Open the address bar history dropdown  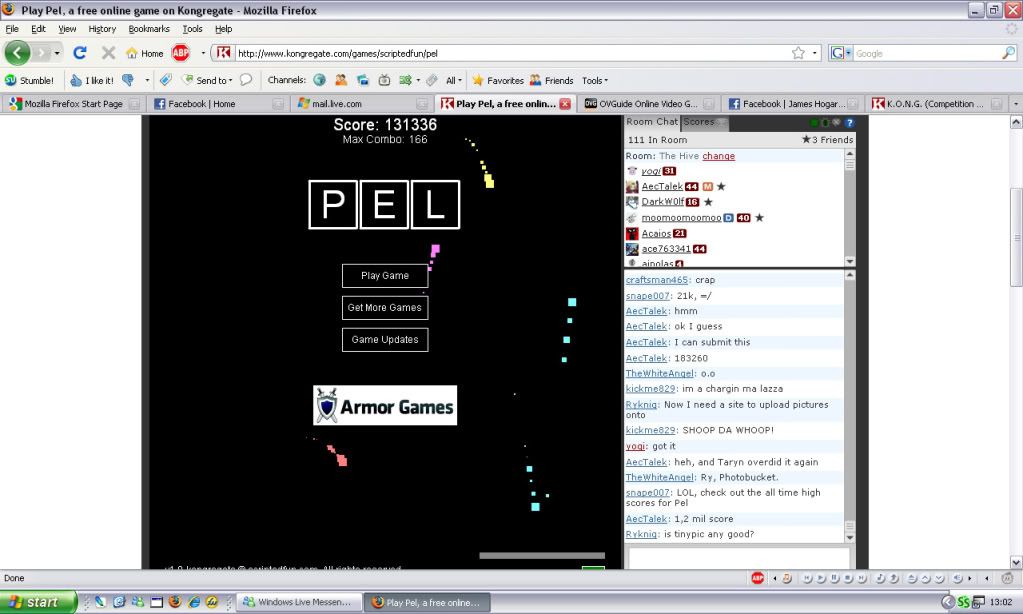814,53
